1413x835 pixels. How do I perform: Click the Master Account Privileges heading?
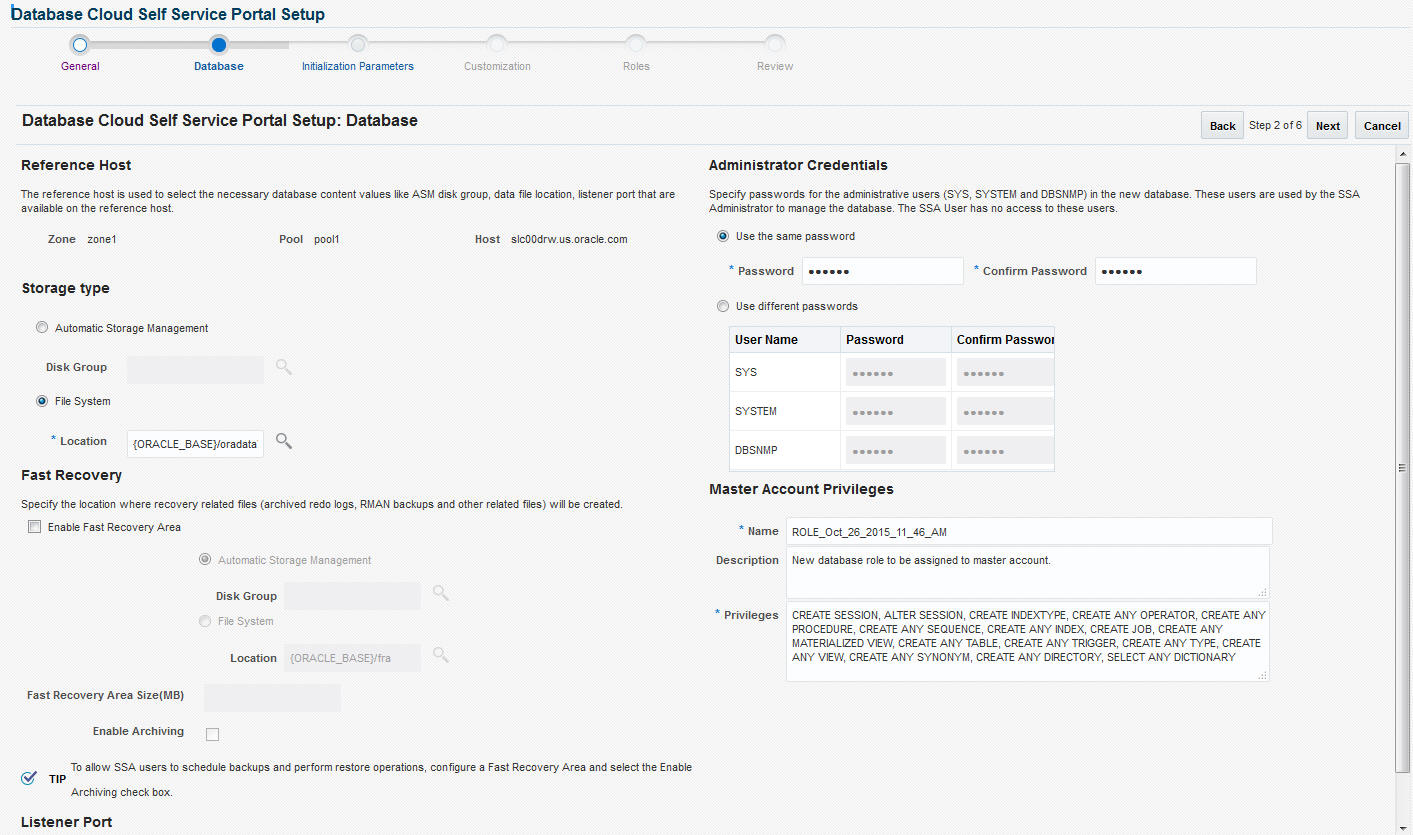[x=801, y=490]
